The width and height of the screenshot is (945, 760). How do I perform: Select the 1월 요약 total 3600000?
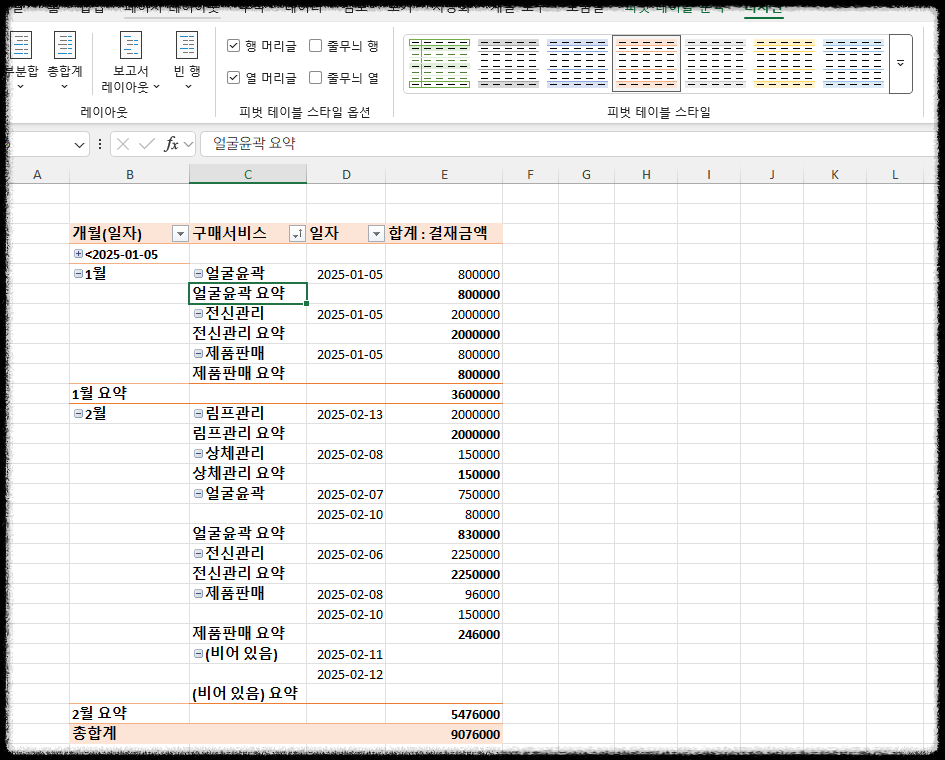click(444, 394)
